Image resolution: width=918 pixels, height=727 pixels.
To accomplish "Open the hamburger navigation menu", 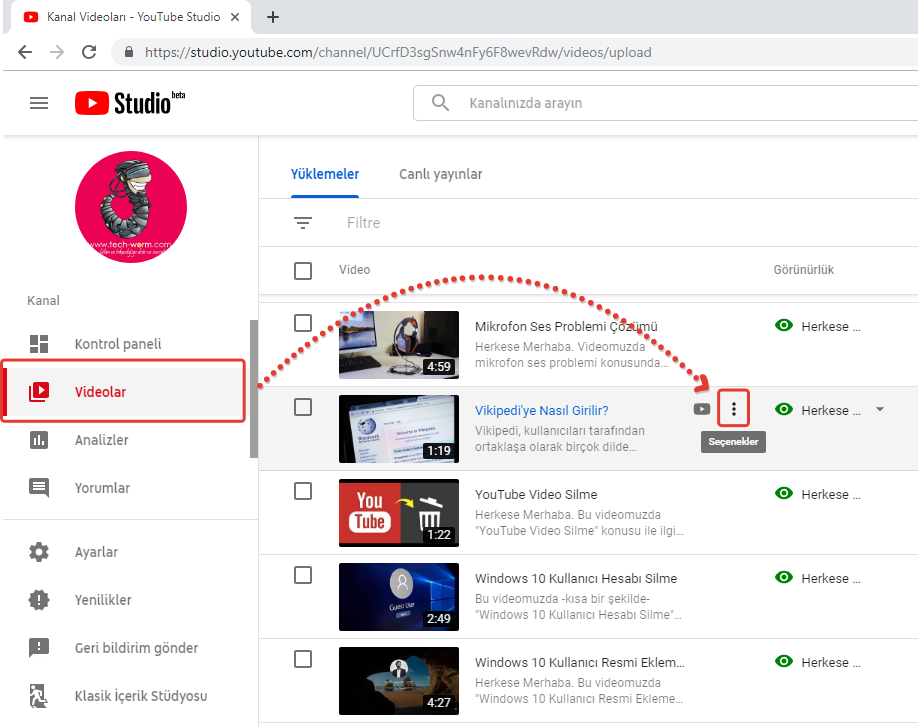I will (x=39, y=103).
